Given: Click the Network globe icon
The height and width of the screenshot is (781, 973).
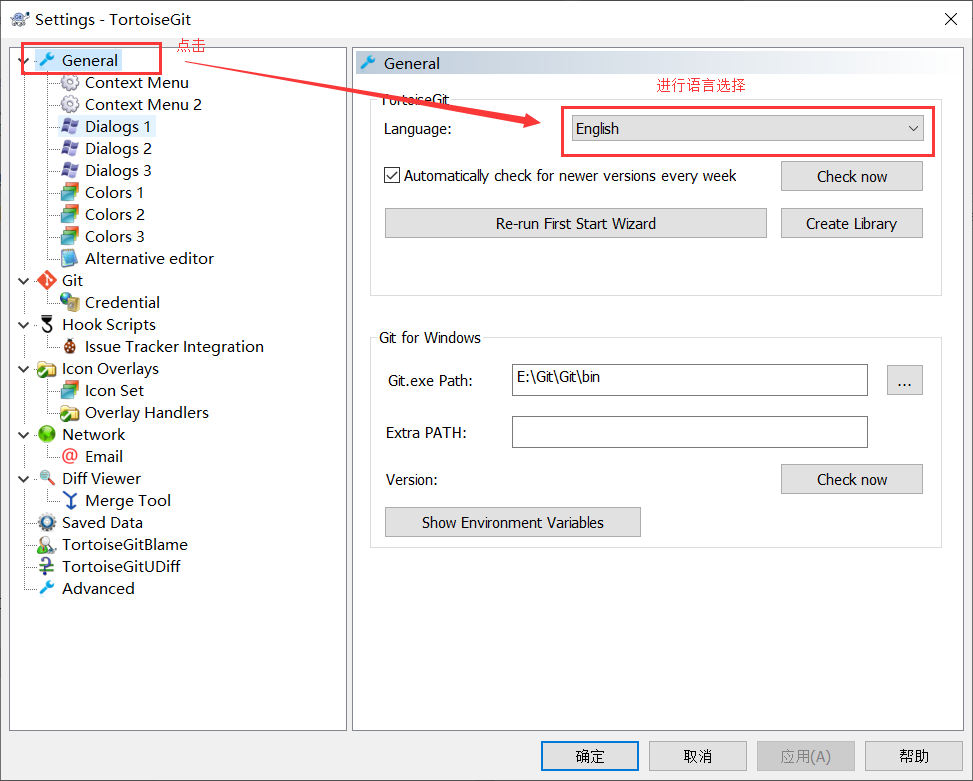Looking at the screenshot, I should (47, 434).
